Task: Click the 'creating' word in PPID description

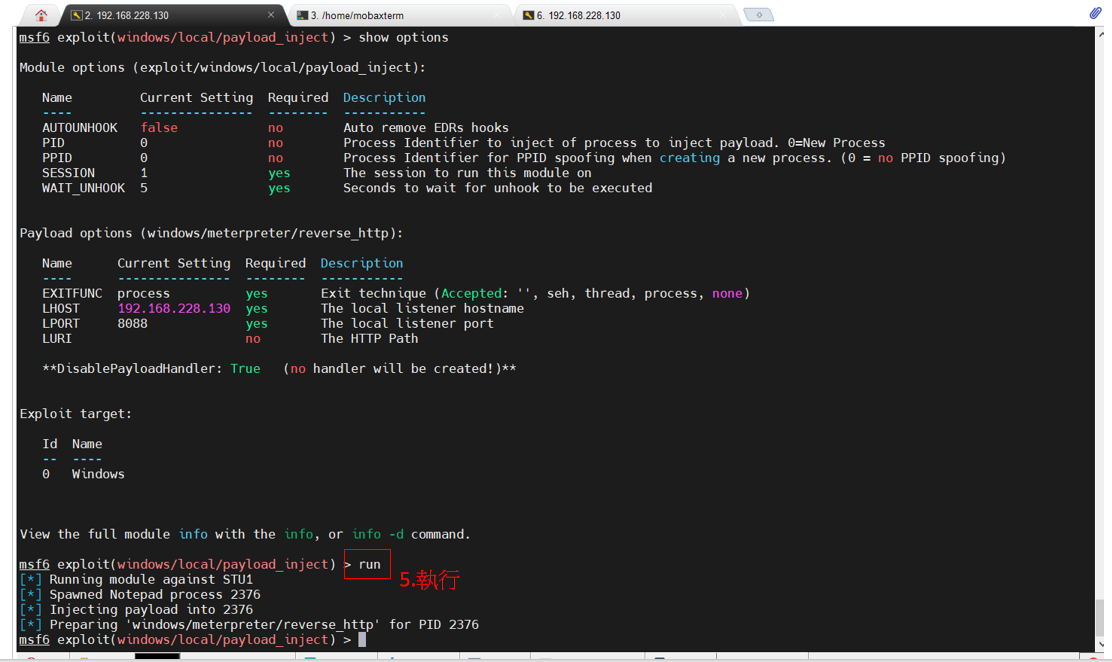Action: [x=689, y=158]
